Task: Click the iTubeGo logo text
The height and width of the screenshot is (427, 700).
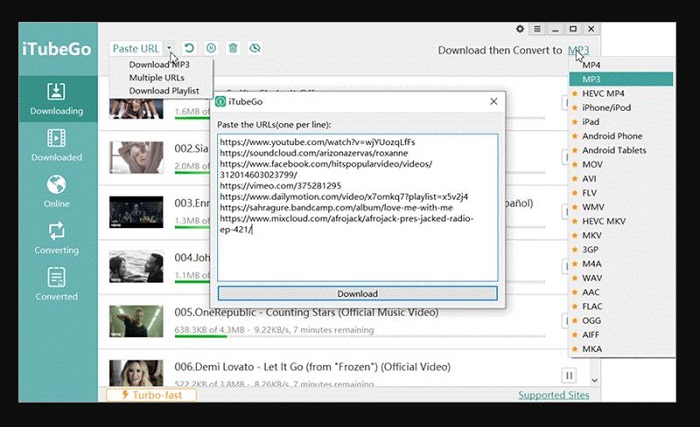Action: tap(57, 49)
